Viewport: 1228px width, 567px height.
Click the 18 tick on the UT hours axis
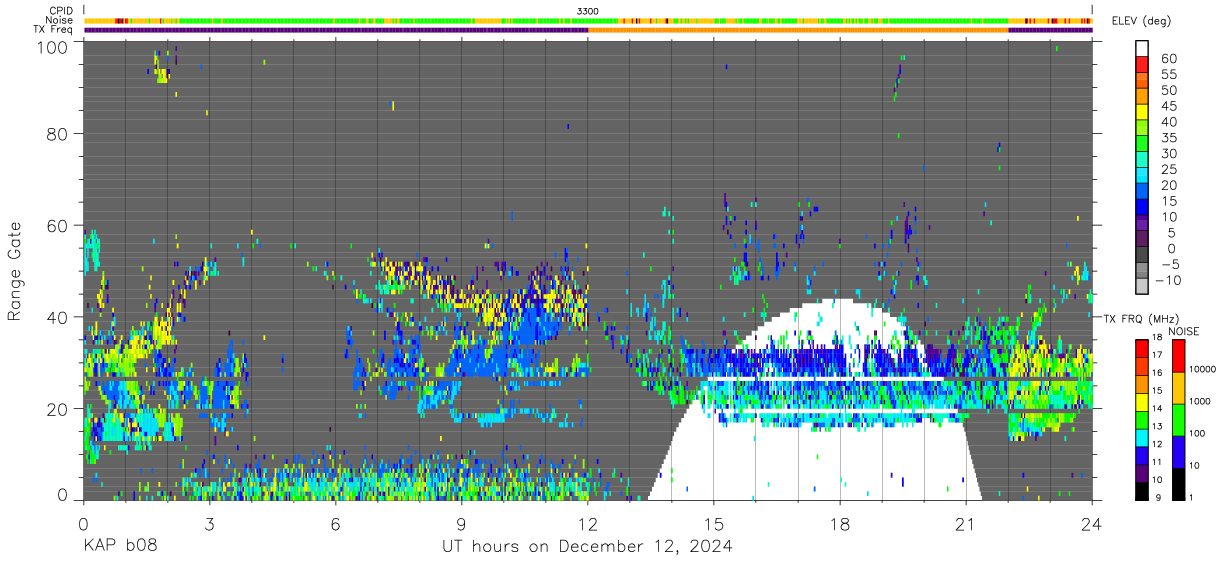840,523
